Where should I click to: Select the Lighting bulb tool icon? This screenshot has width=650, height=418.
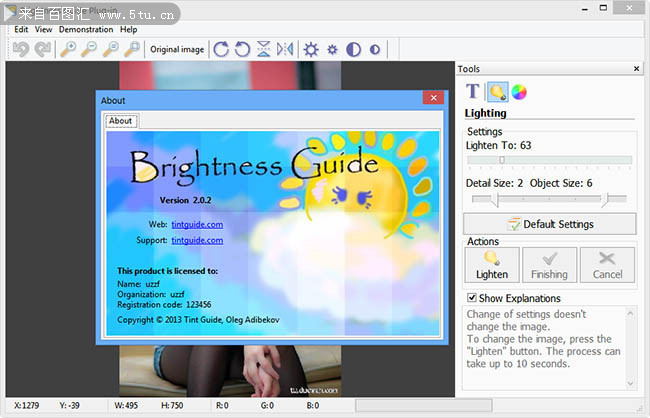tap(497, 92)
